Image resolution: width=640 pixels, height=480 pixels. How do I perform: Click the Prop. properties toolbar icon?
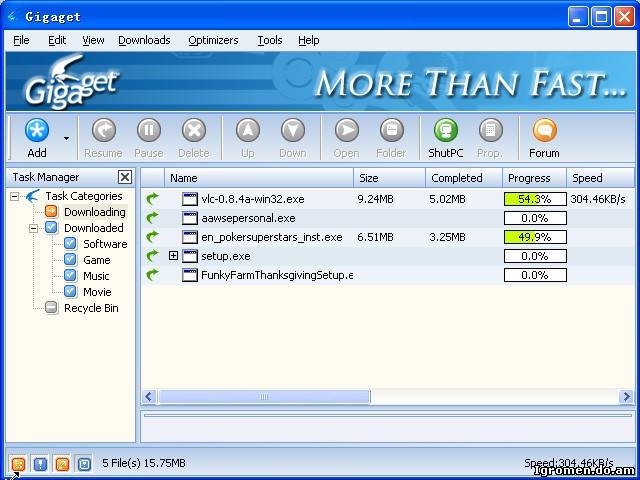click(x=490, y=131)
